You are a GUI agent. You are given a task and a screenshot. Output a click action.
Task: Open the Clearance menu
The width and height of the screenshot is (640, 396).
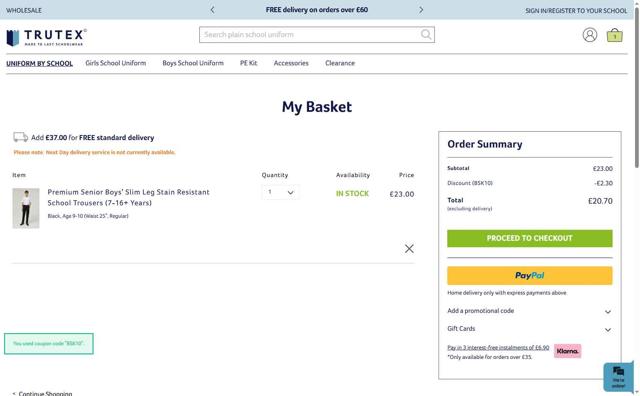(340, 63)
